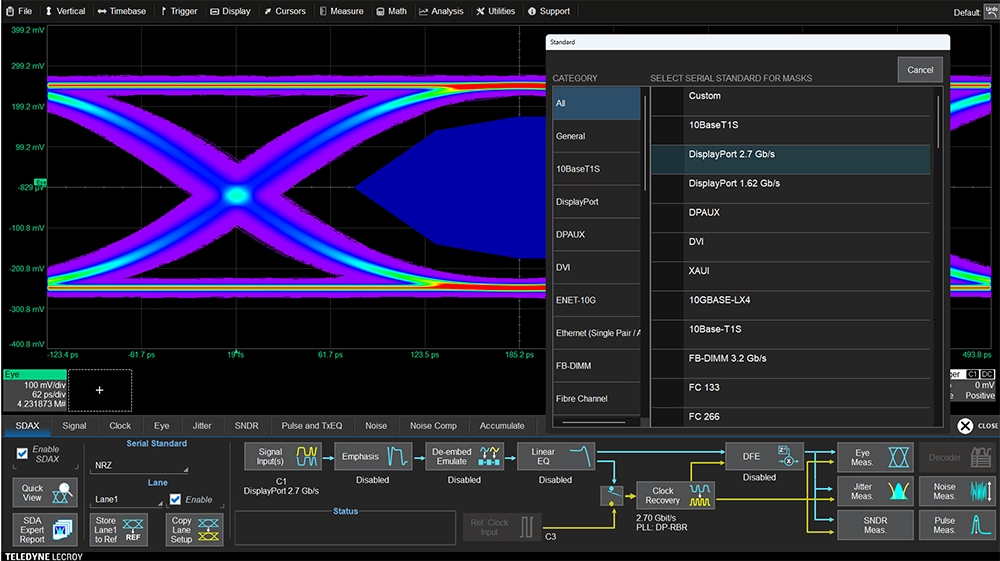The image size is (1000, 561).
Task: Choose FB-DIMM 3.2 Gb/s standard
Action: click(790, 364)
